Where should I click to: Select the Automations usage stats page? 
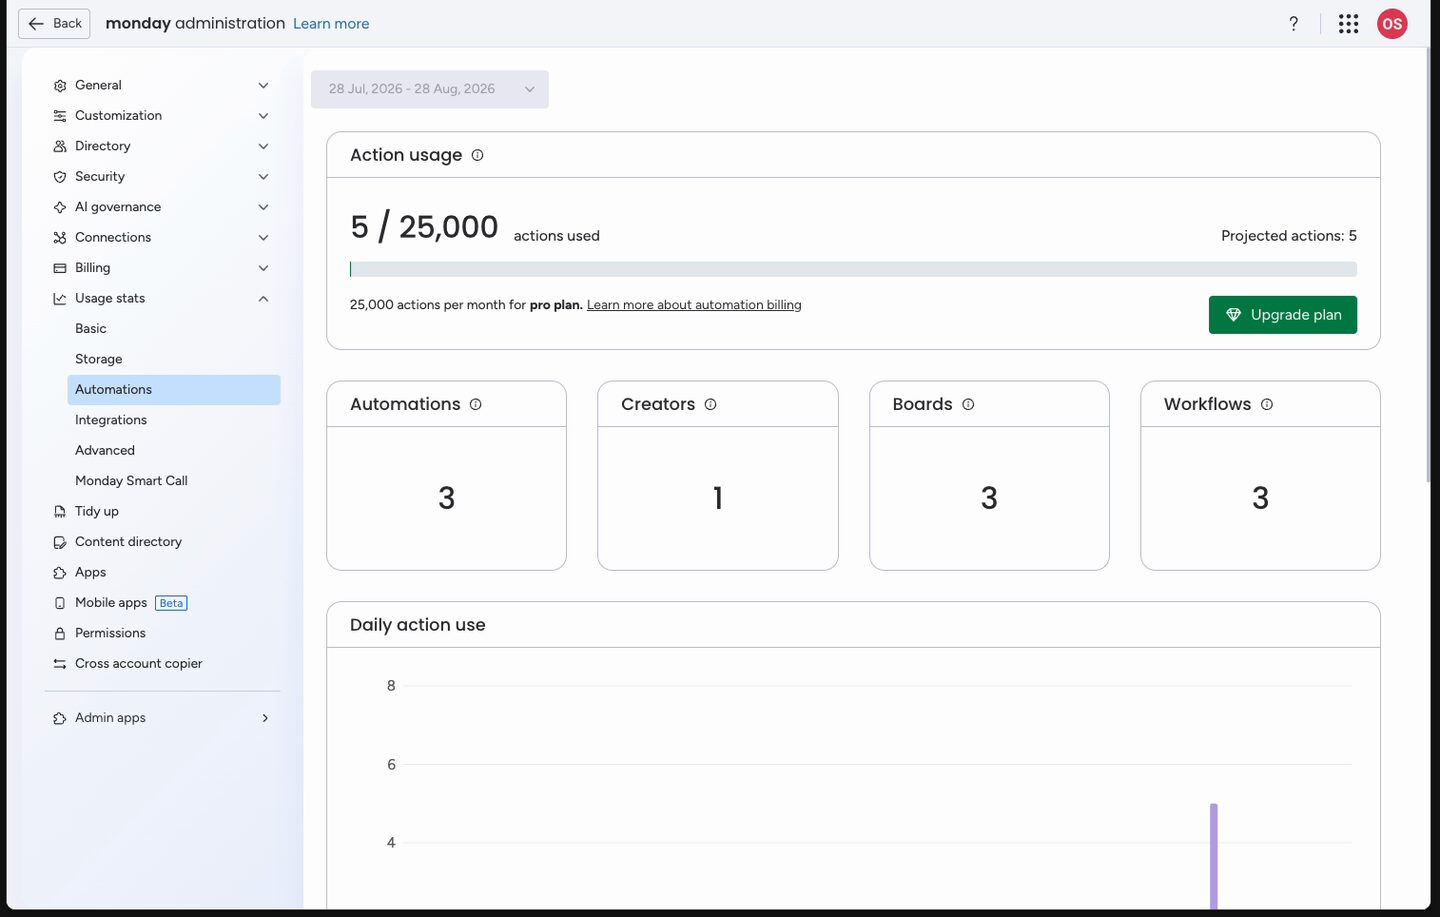pos(174,390)
